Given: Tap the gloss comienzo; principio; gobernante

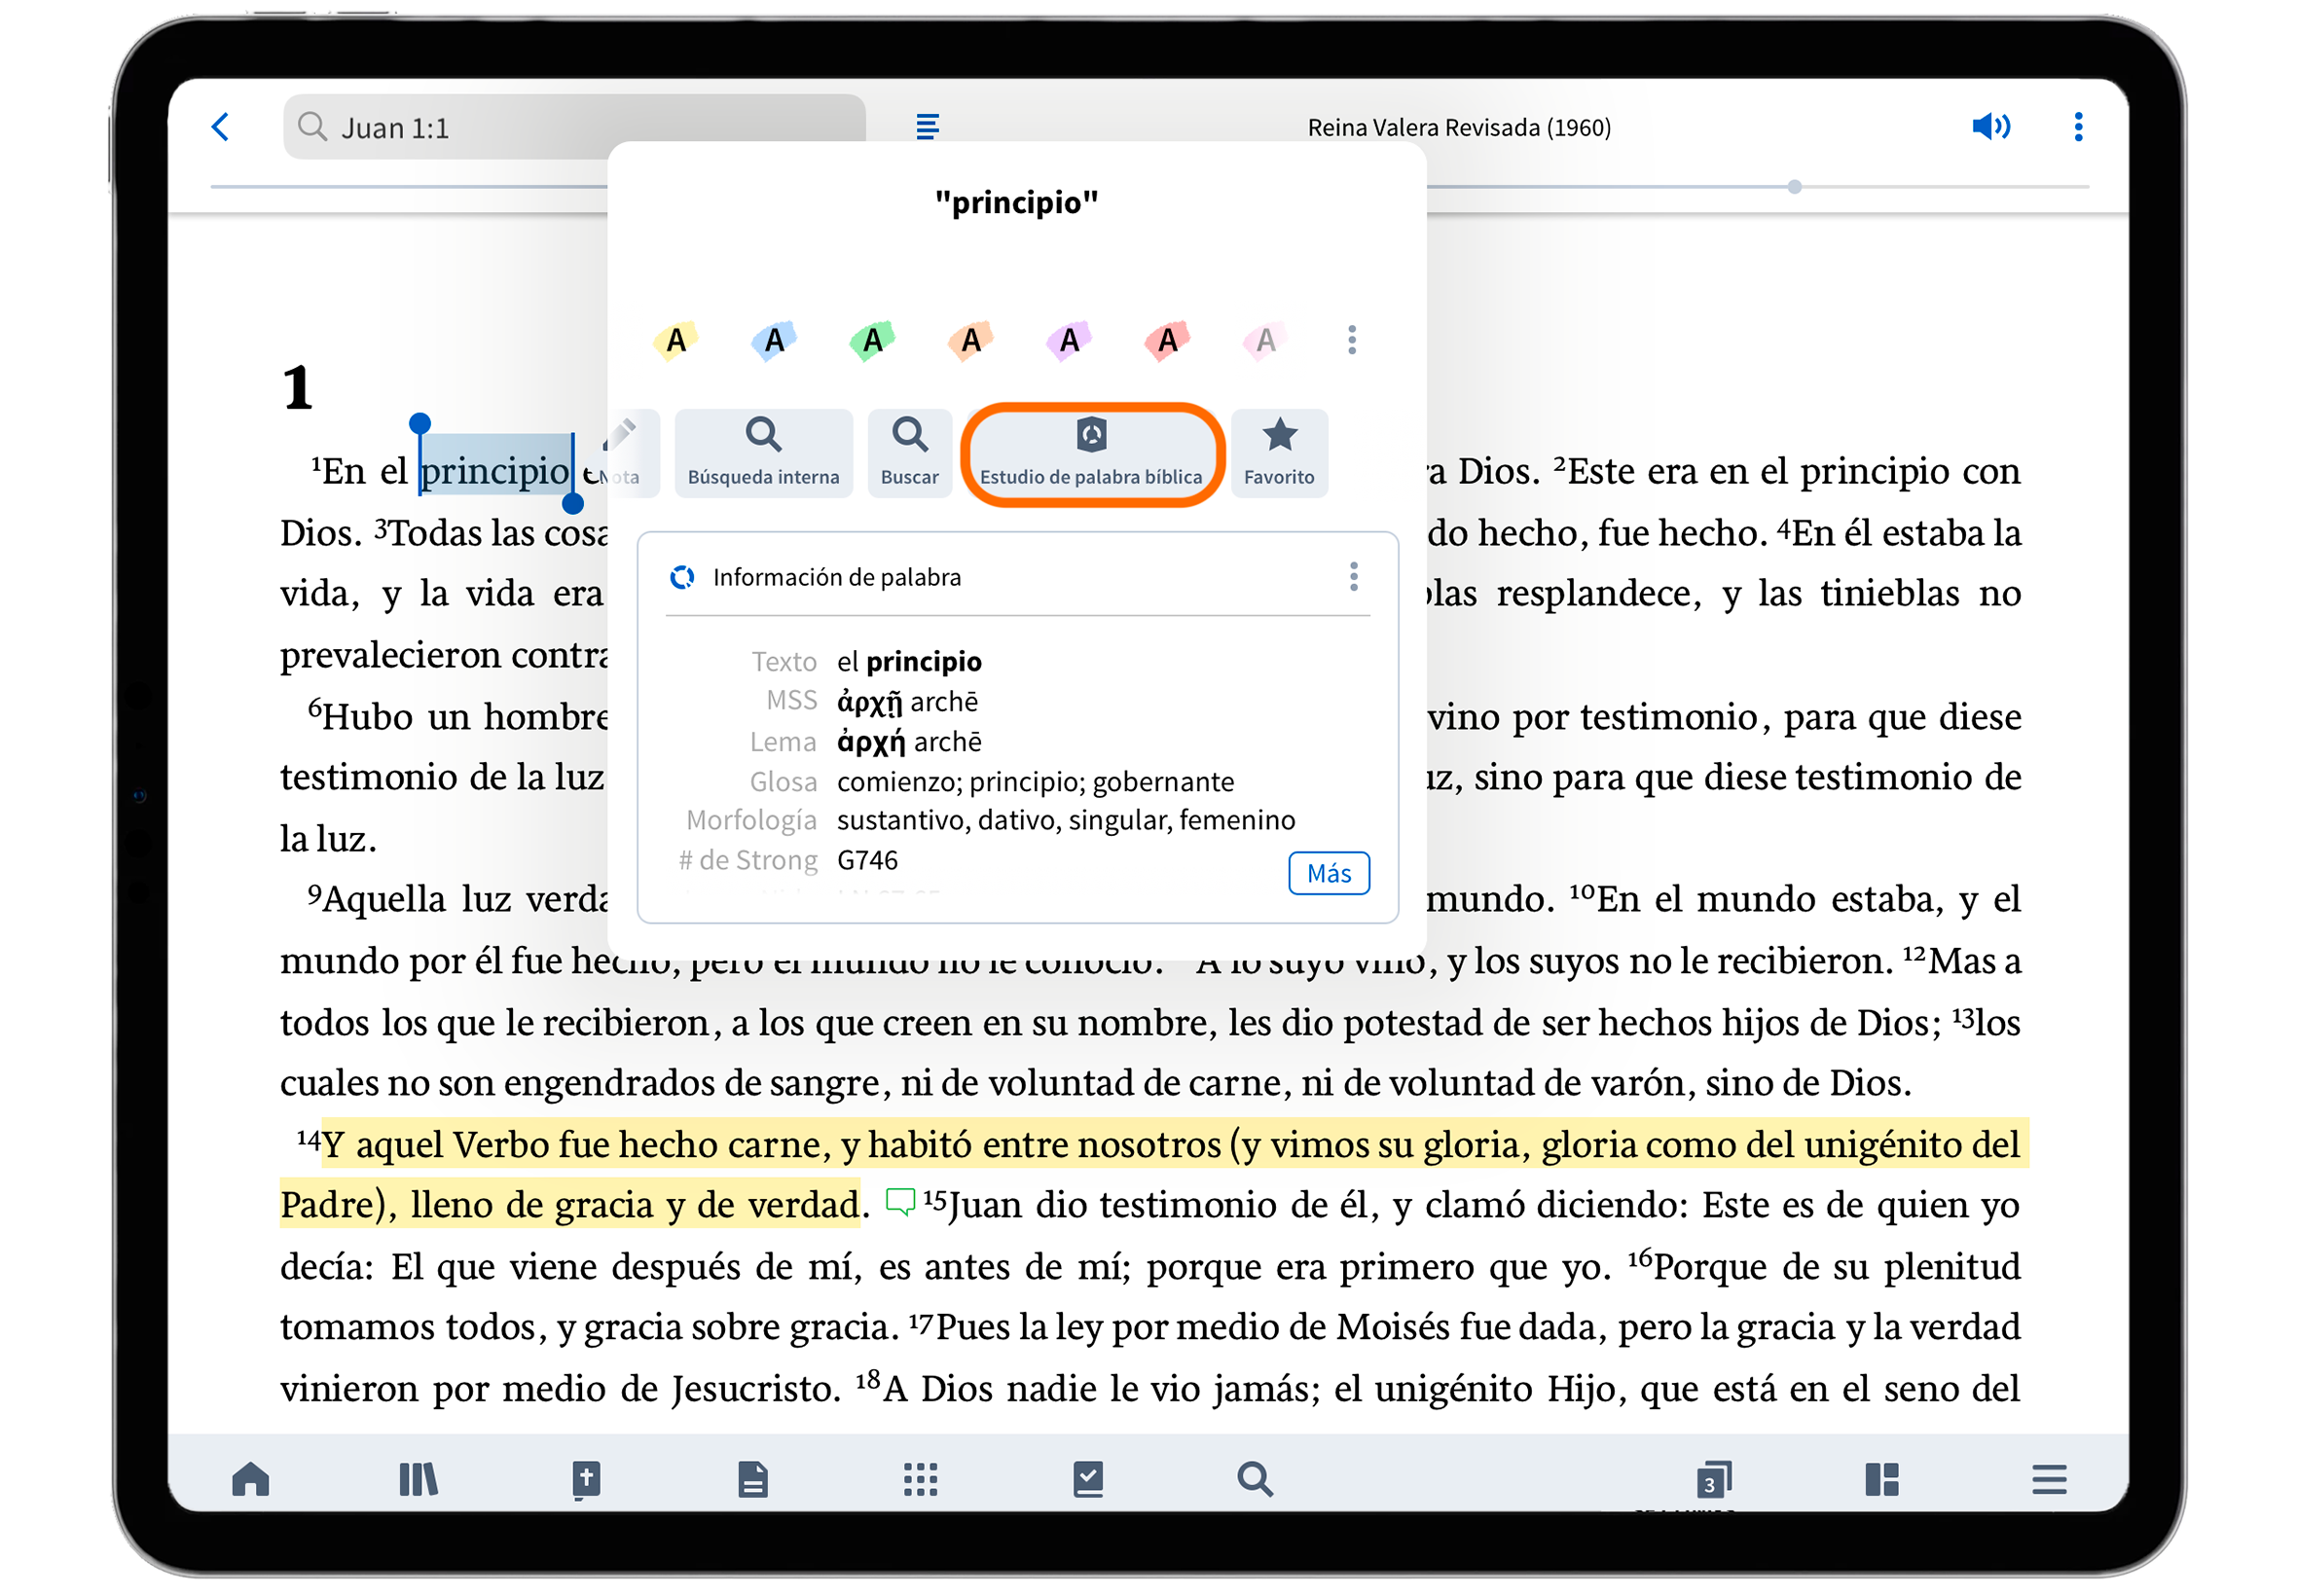Looking at the screenshot, I should (1035, 781).
